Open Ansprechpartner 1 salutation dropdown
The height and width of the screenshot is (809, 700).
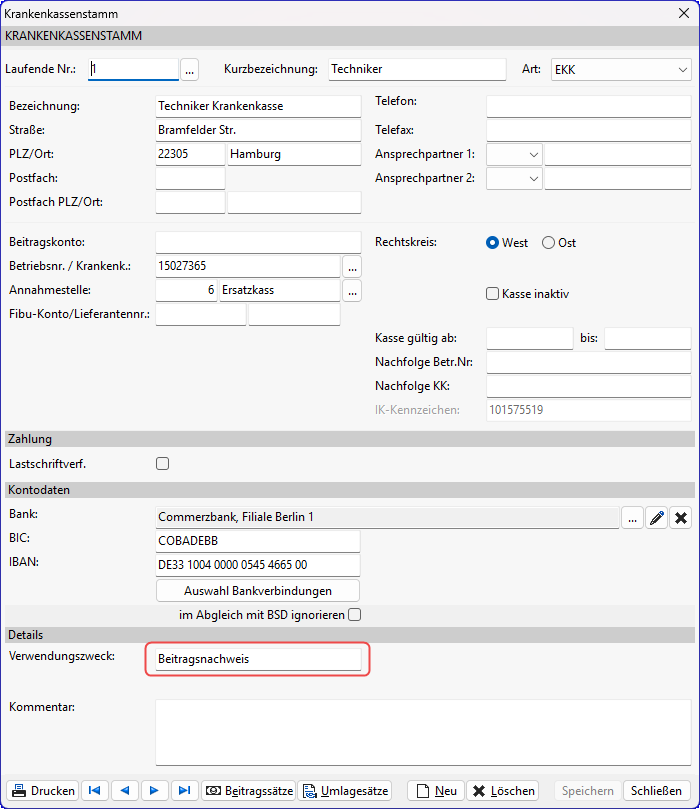click(x=514, y=154)
